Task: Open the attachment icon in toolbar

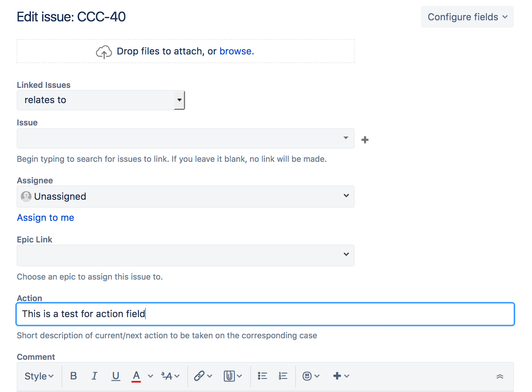Action: tap(232, 376)
